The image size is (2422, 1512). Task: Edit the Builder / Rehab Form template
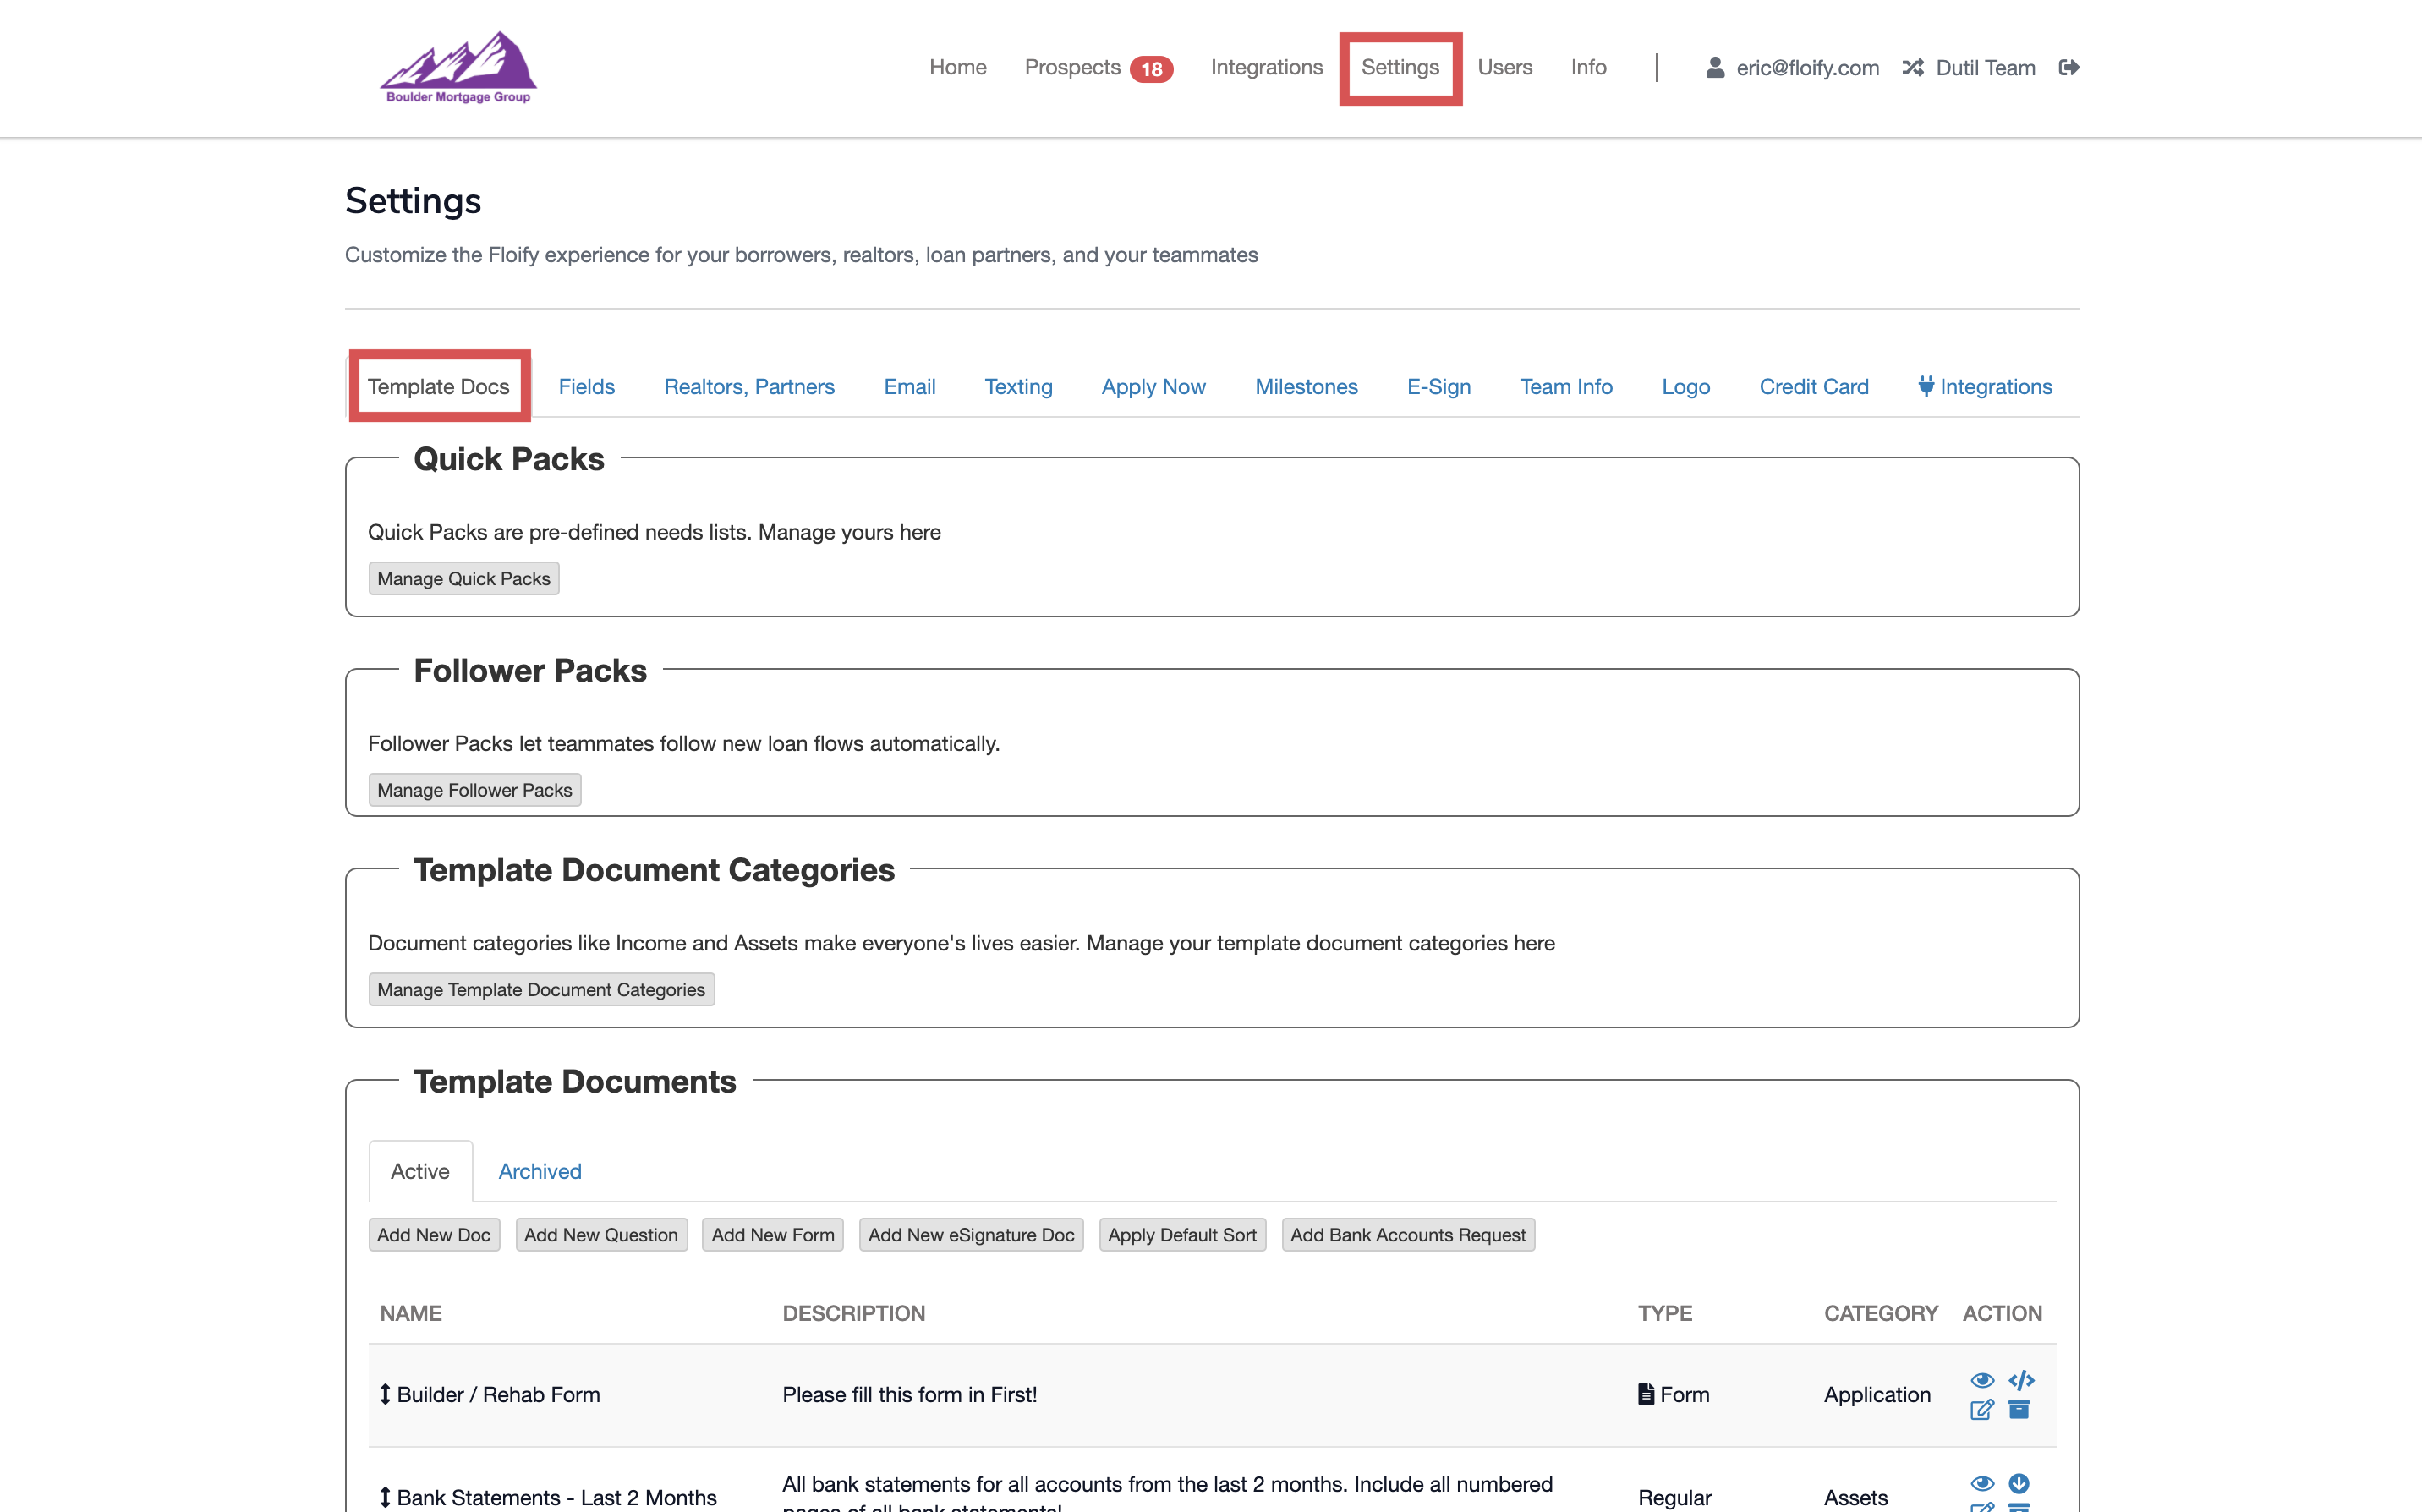click(x=1981, y=1410)
